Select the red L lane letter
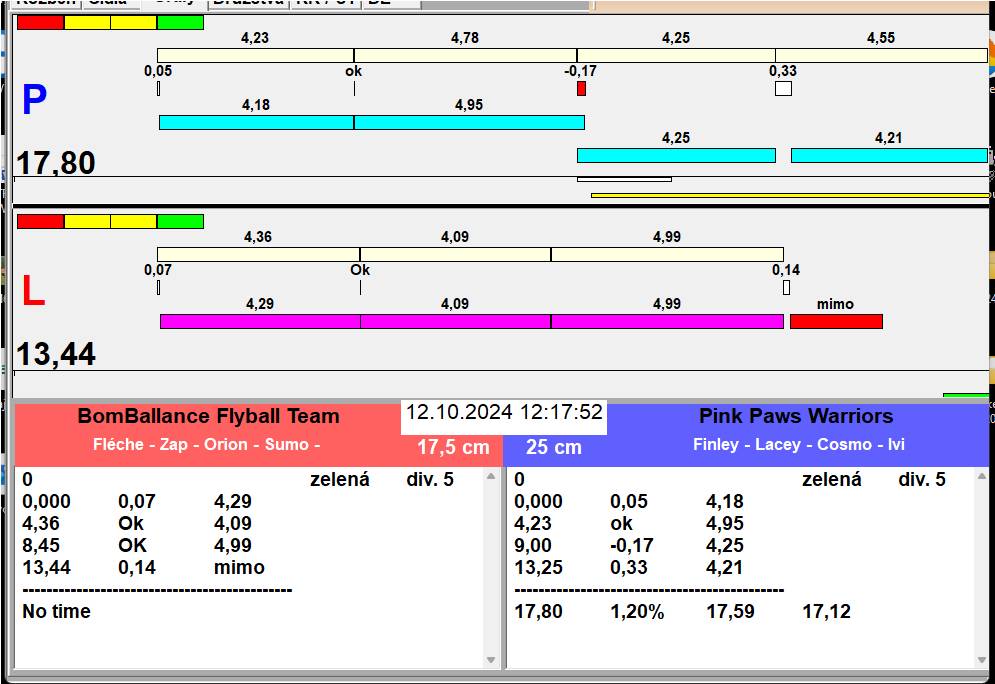Image resolution: width=995 pixels, height=684 pixels. coord(33,291)
